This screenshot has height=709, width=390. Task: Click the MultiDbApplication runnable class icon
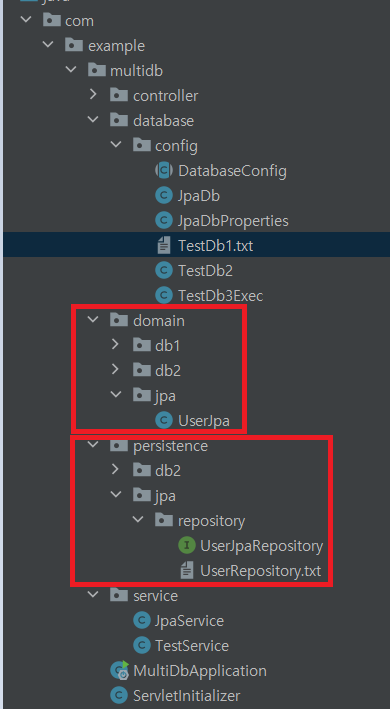click(x=120, y=670)
